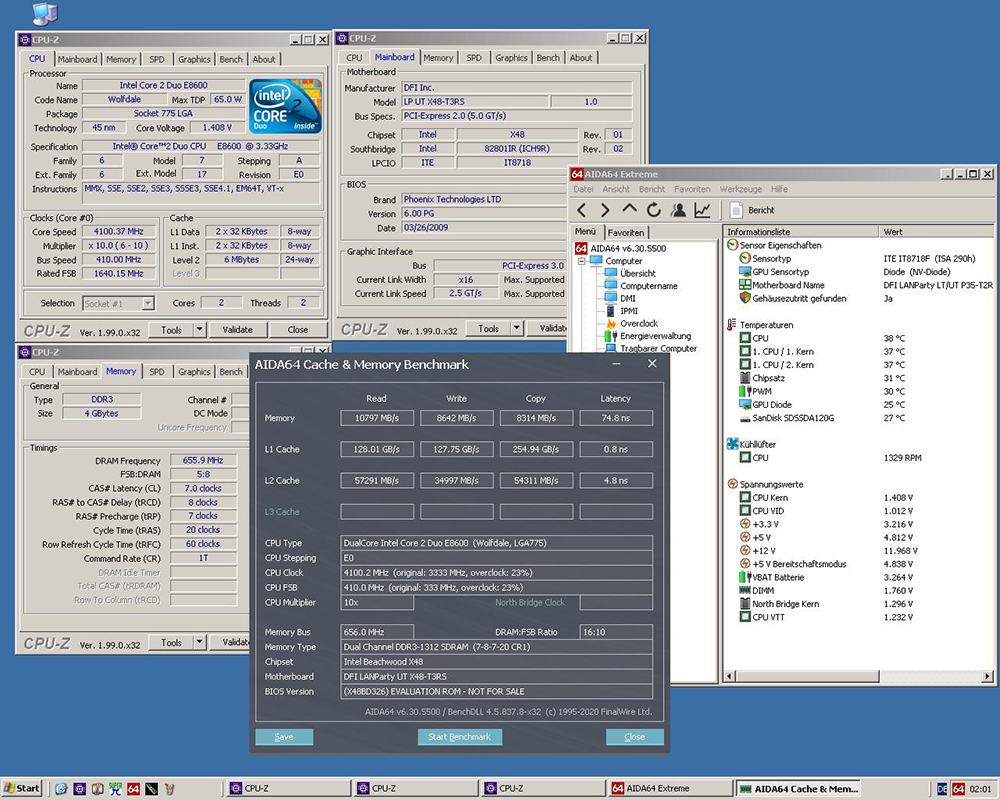Image resolution: width=1000 pixels, height=800 pixels.
Task: Collapse the Computer node in AIDA64 tree
Action: pos(582,261)
